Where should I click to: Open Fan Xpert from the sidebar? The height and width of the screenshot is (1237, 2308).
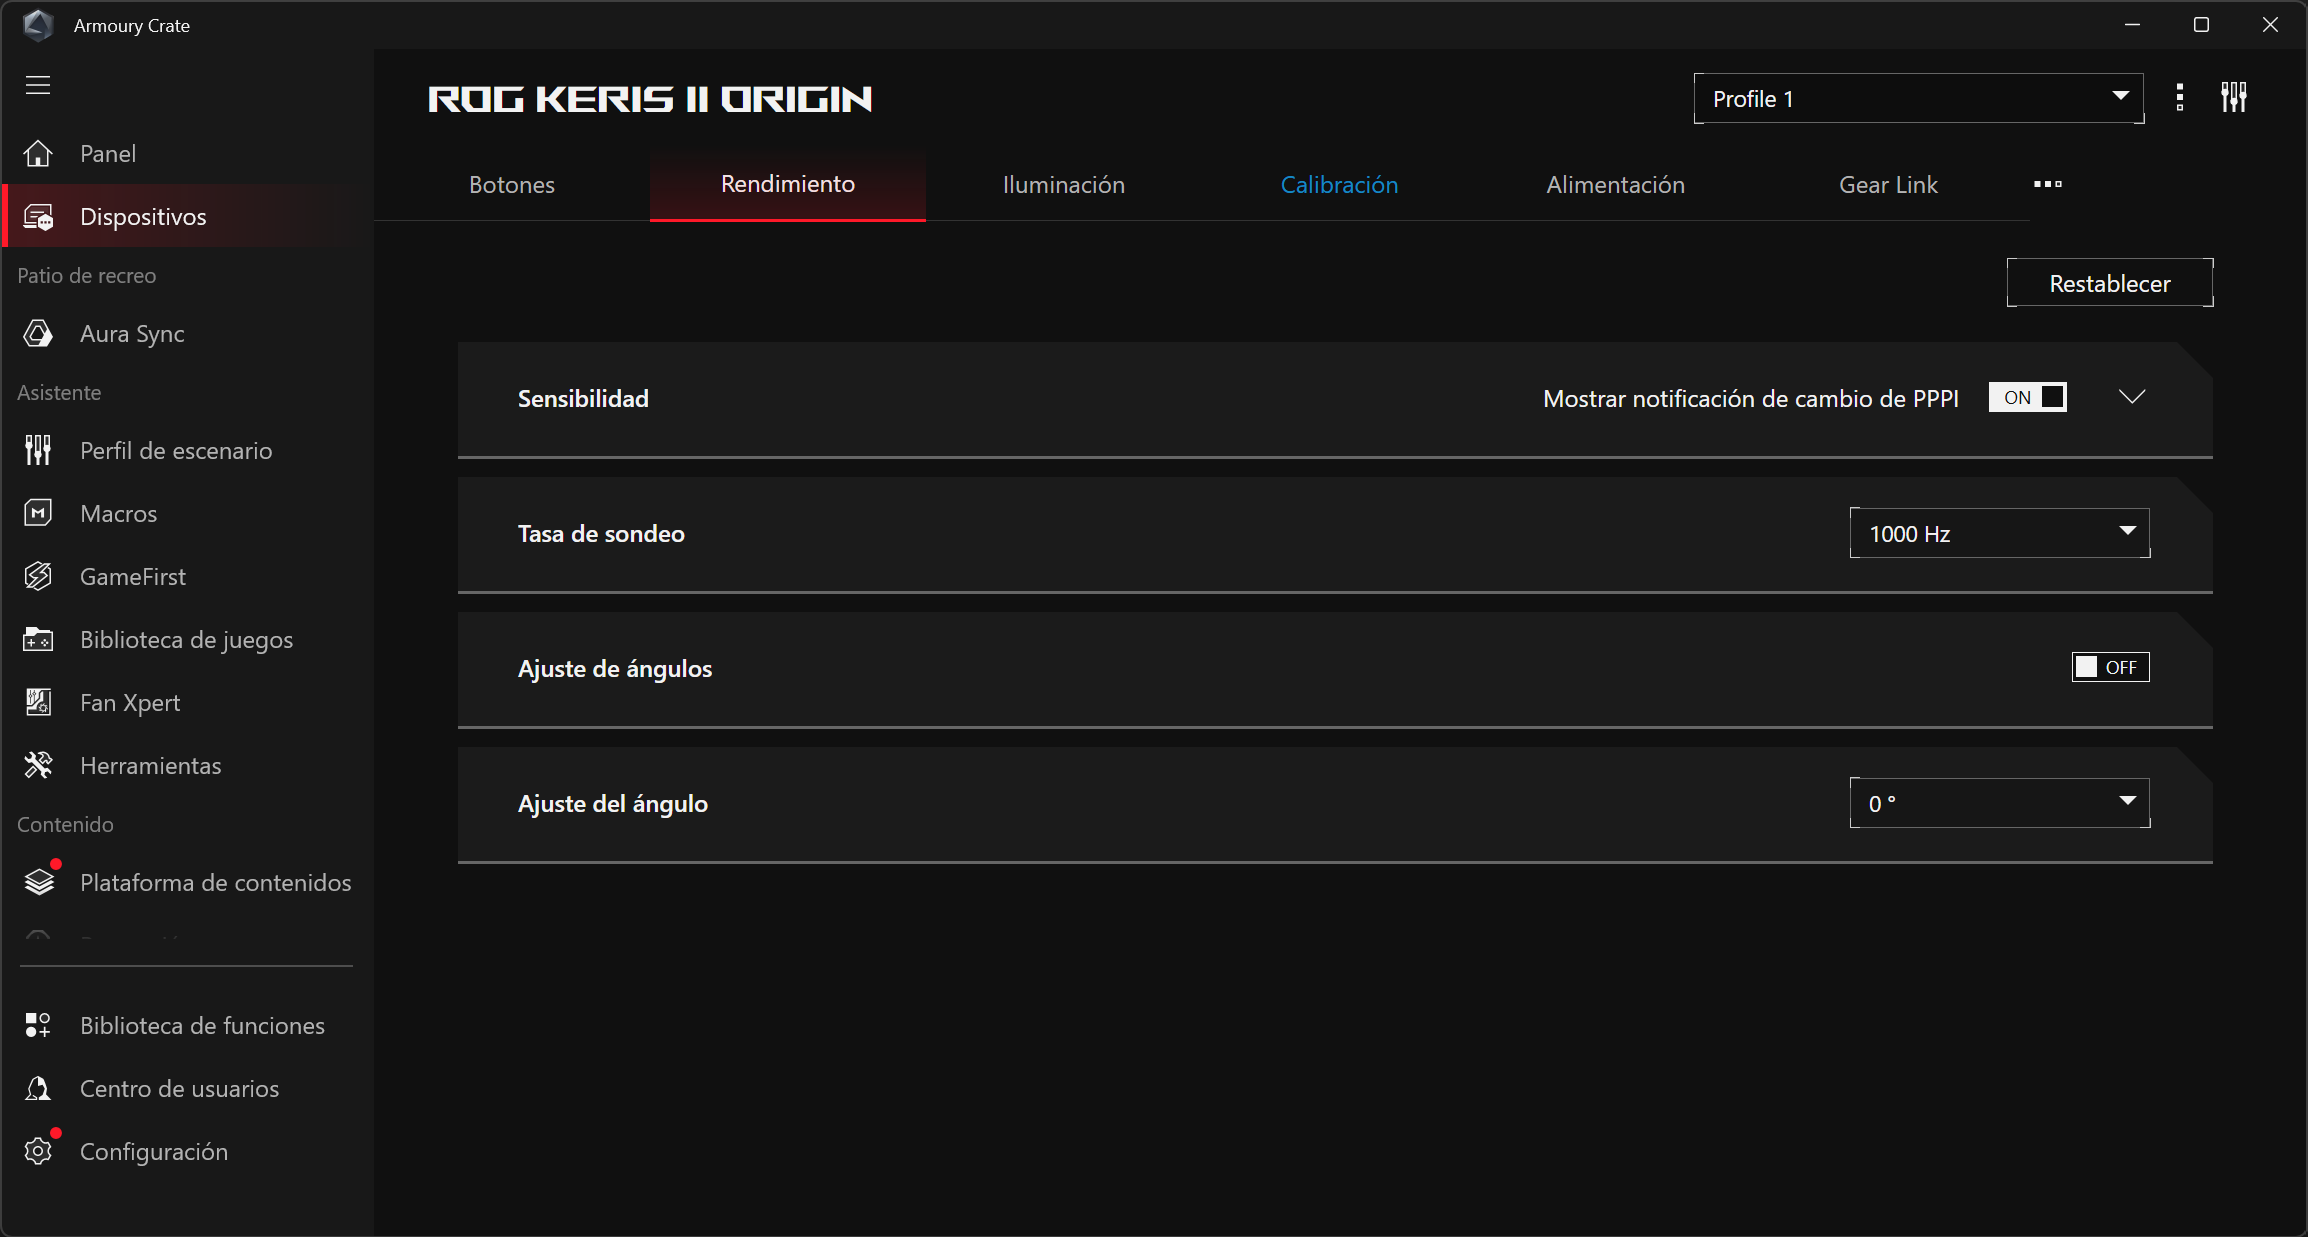pos(188,702)
